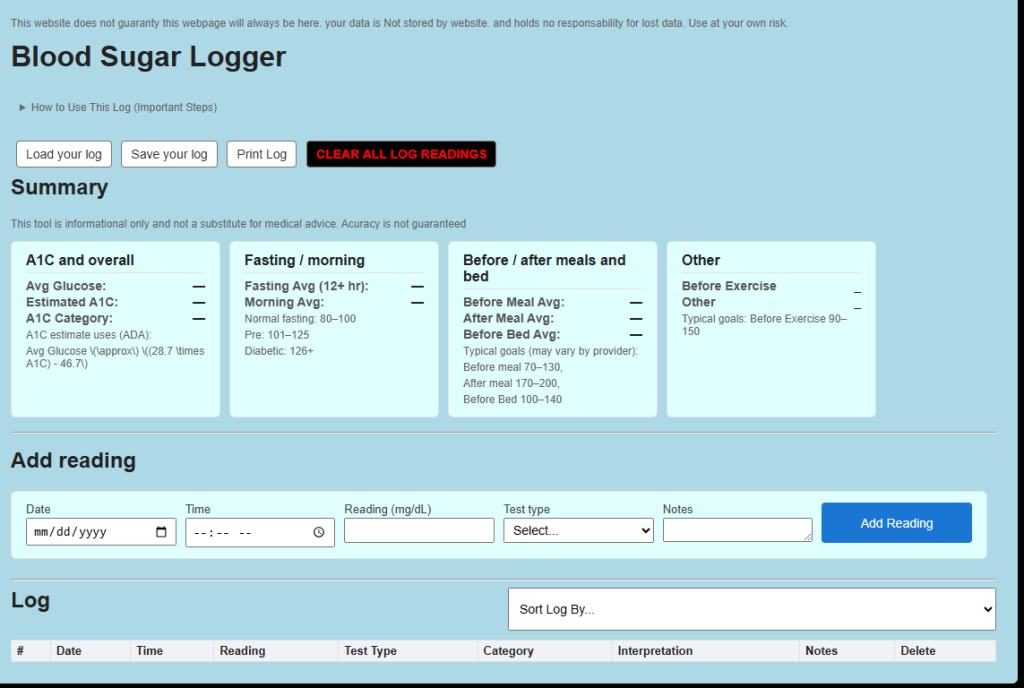Click the Fasting / morning card title
The image size is (1024, 688).
point(304,260)
